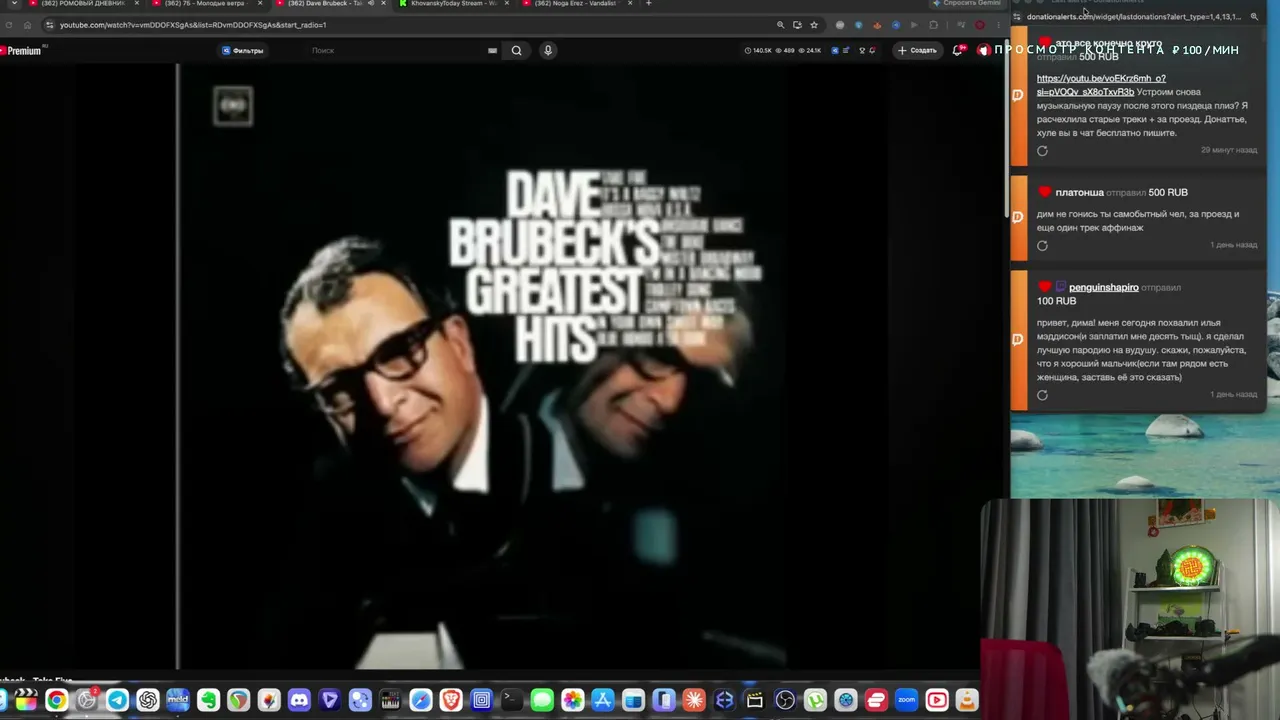
Task: Open the Messages app in the dock
Action: click(542, 700)
